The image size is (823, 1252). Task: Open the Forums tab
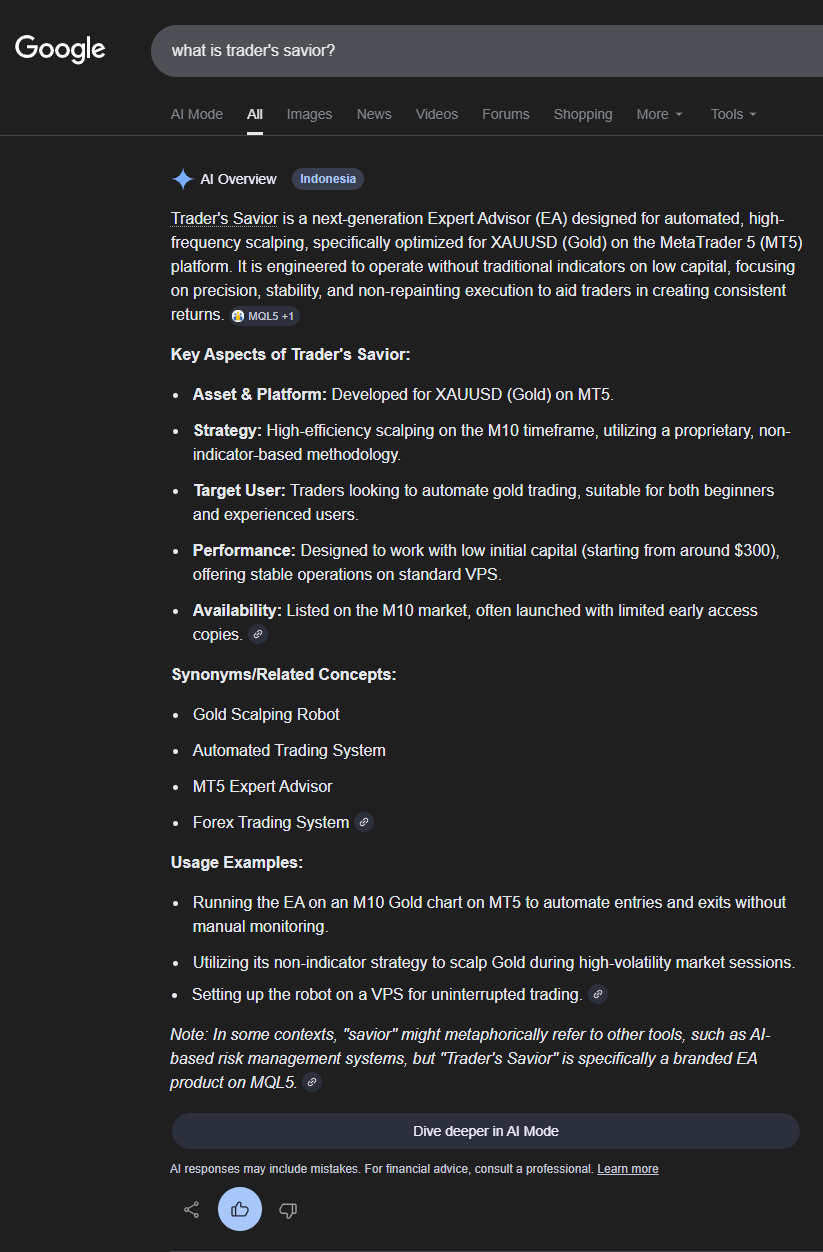[506, 114]
